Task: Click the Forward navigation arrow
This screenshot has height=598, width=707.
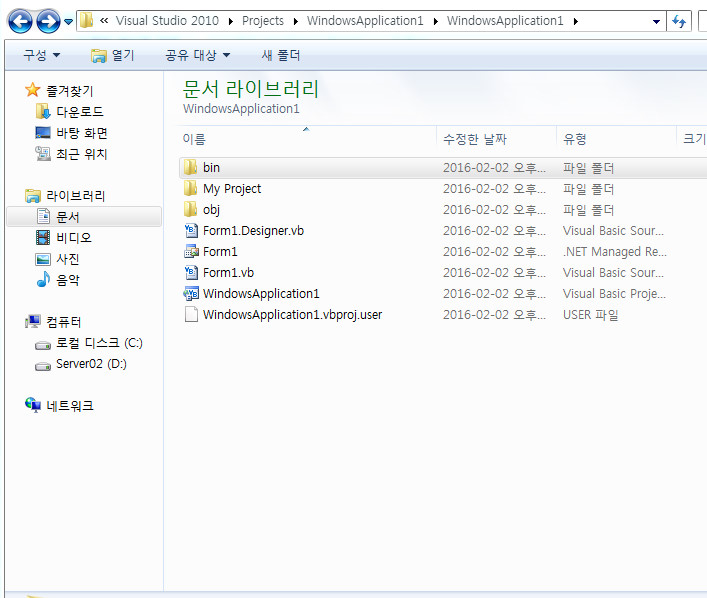Action: coord(48,21)
